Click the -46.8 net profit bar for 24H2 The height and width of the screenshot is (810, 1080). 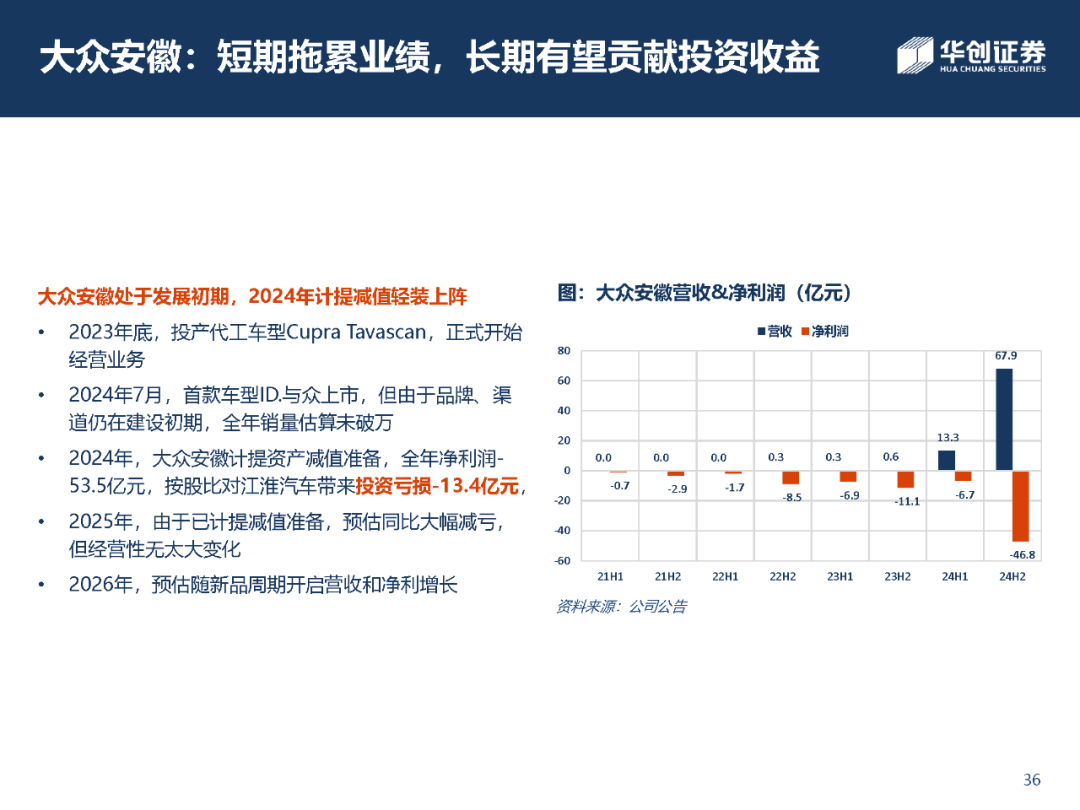pyautogui.click(x=1020, y=505)
